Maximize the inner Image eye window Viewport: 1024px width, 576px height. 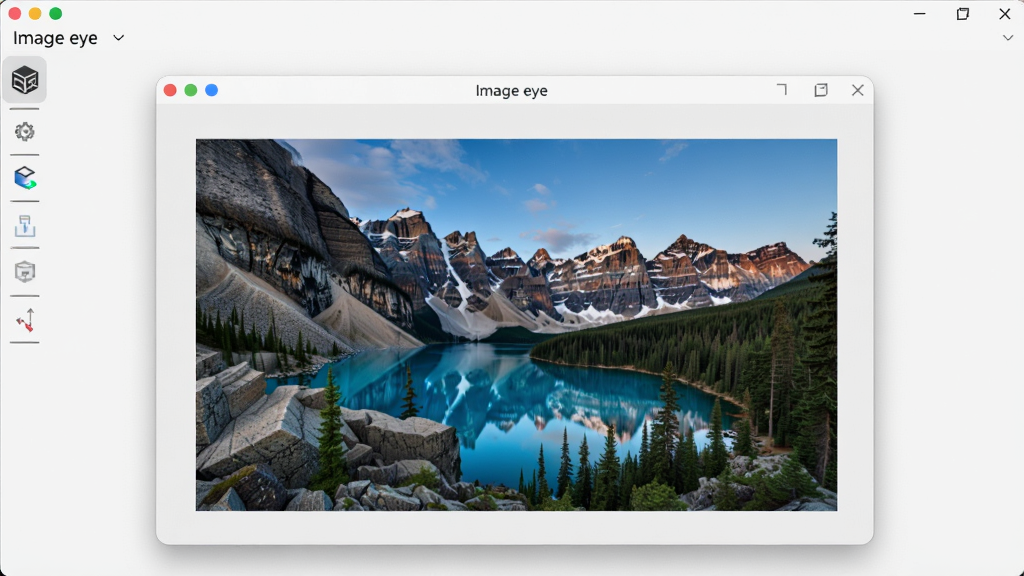click(821, 90)
